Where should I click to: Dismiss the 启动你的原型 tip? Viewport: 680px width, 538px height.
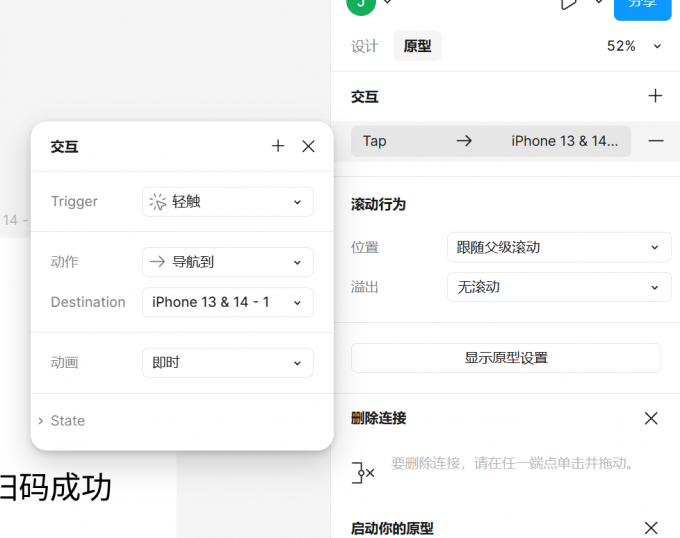tap(651, 528)
